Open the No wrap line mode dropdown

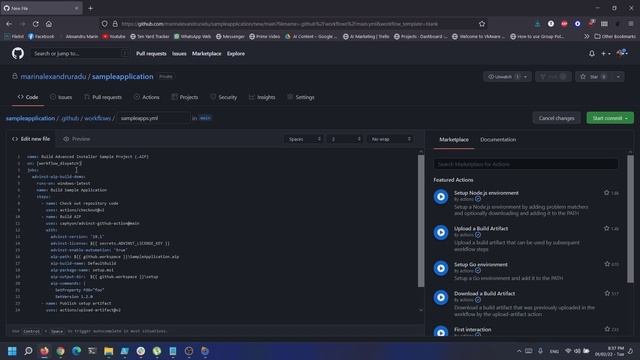(390, 139)
